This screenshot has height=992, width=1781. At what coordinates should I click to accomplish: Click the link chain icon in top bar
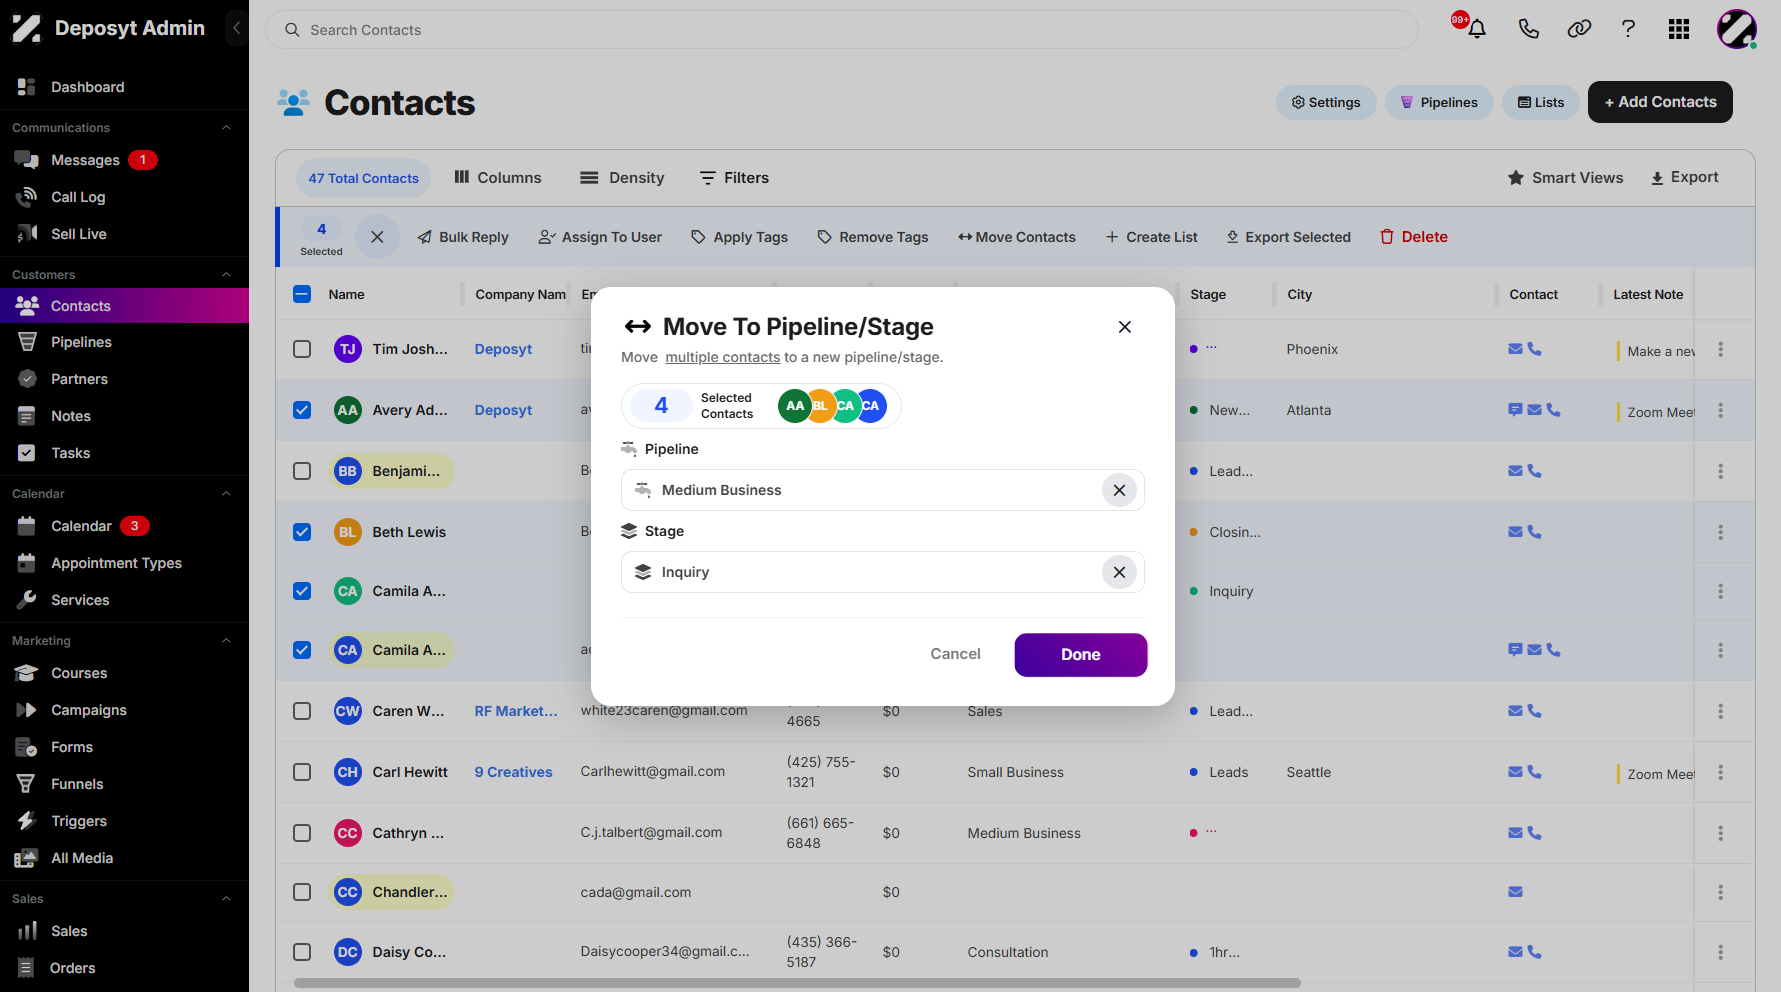point(1579,29)
